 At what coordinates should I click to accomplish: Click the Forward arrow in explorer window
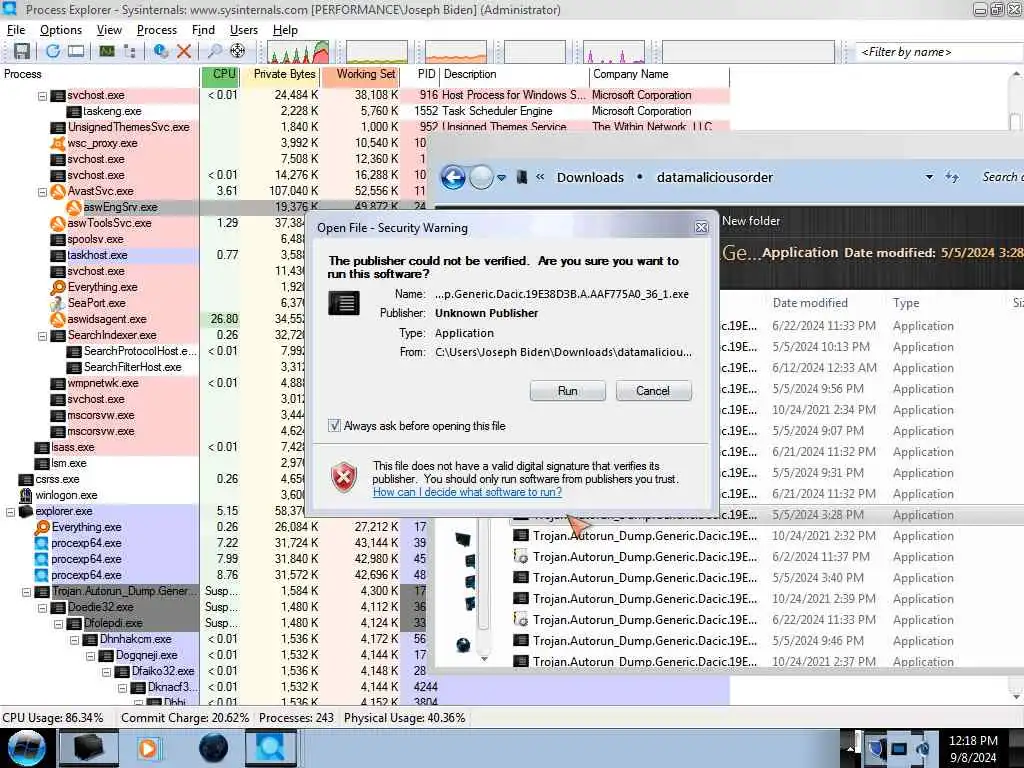point(481,177)
